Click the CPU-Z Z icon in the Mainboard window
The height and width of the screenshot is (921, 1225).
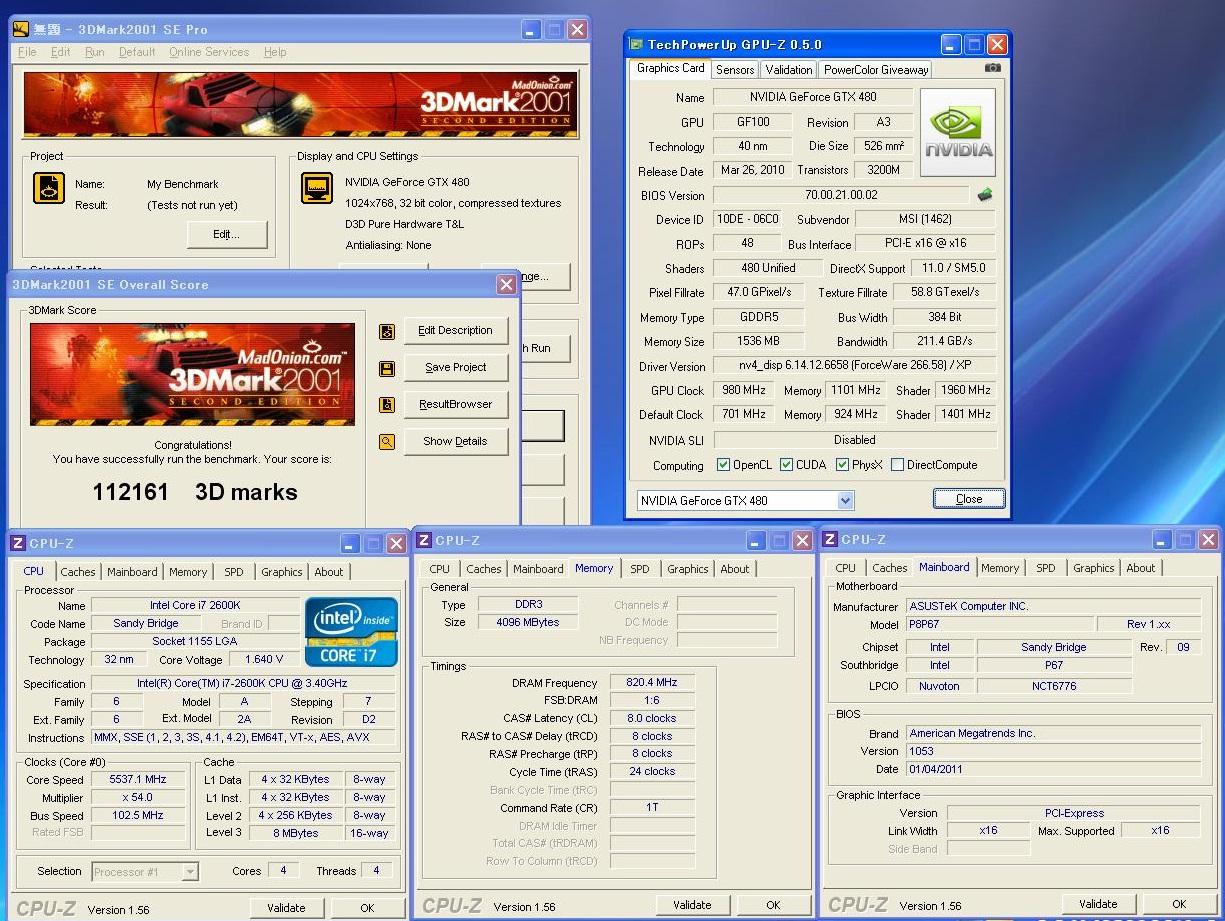pyautogui.click(x=830, y=539)
